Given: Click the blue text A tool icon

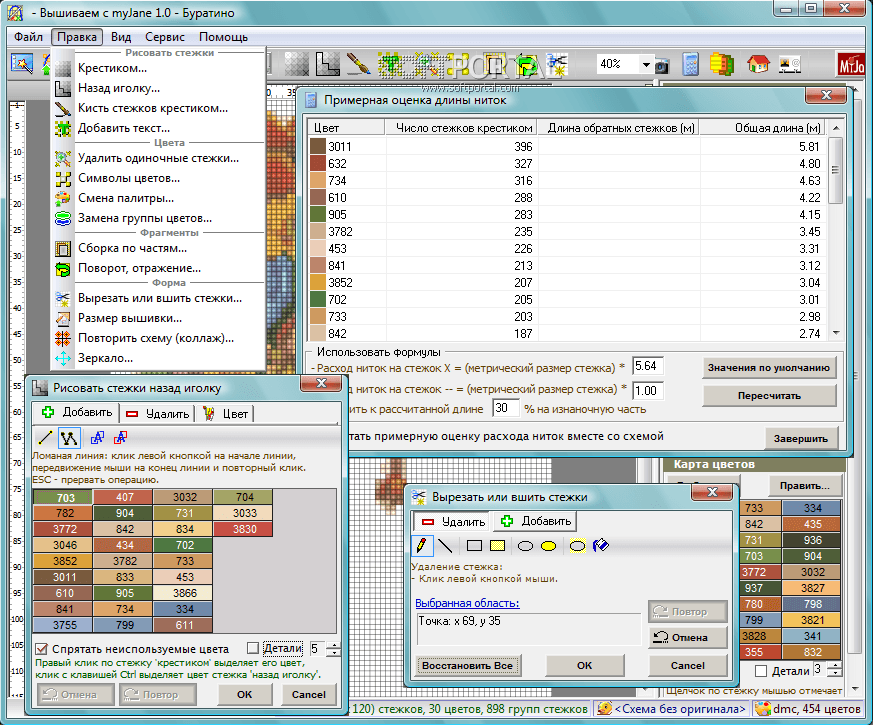Looking at the screenshot, I should pyautogui.click(x=97, y=438).
